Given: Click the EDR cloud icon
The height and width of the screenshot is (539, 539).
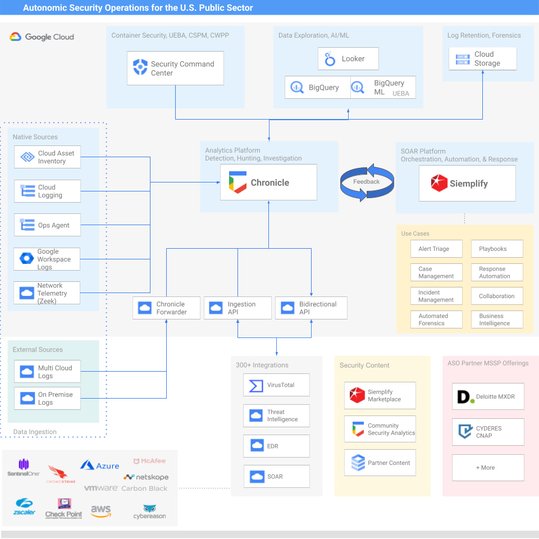Looking at the screenshot, I should tap(257, 446).
